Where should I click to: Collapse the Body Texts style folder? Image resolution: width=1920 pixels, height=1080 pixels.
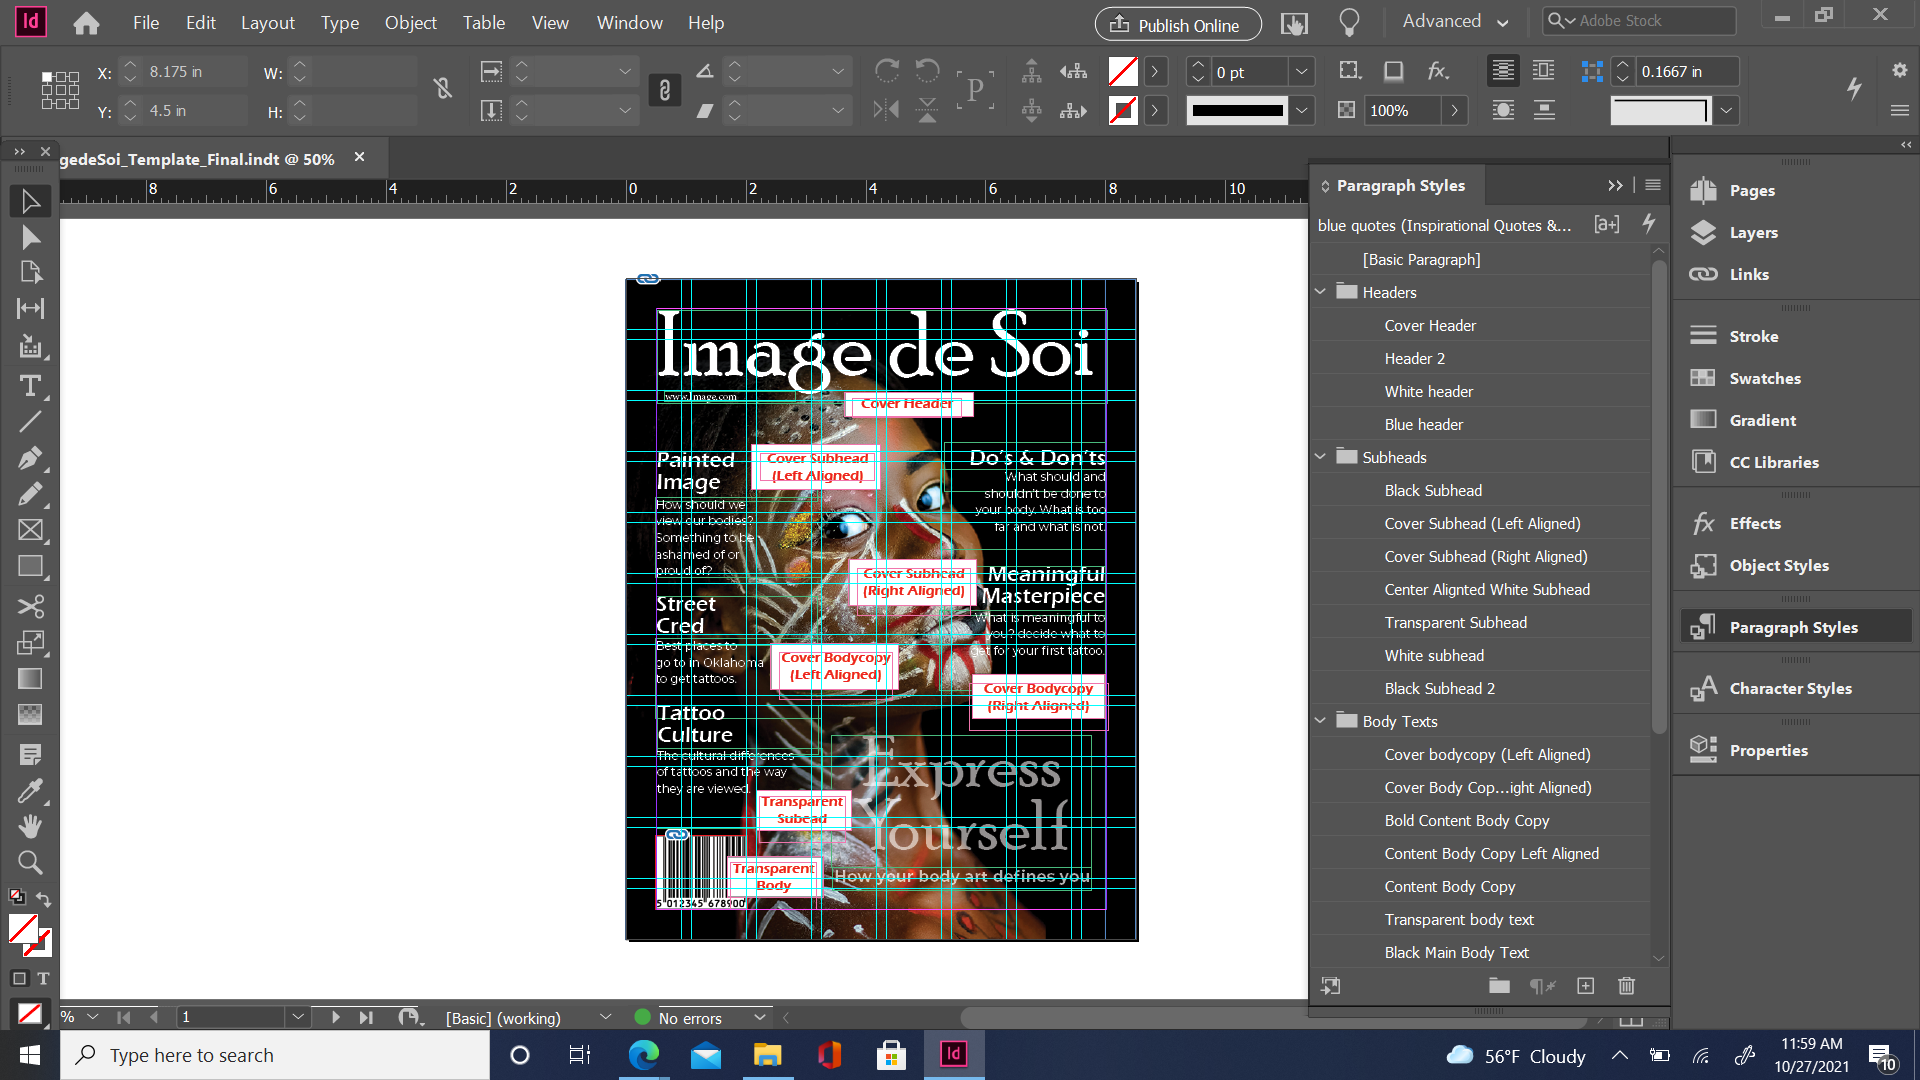(1320, 721)
